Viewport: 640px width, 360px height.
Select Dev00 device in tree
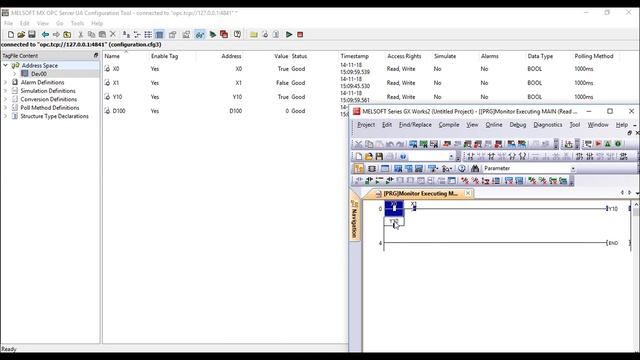pyautogui.click(x=39, y=74)
